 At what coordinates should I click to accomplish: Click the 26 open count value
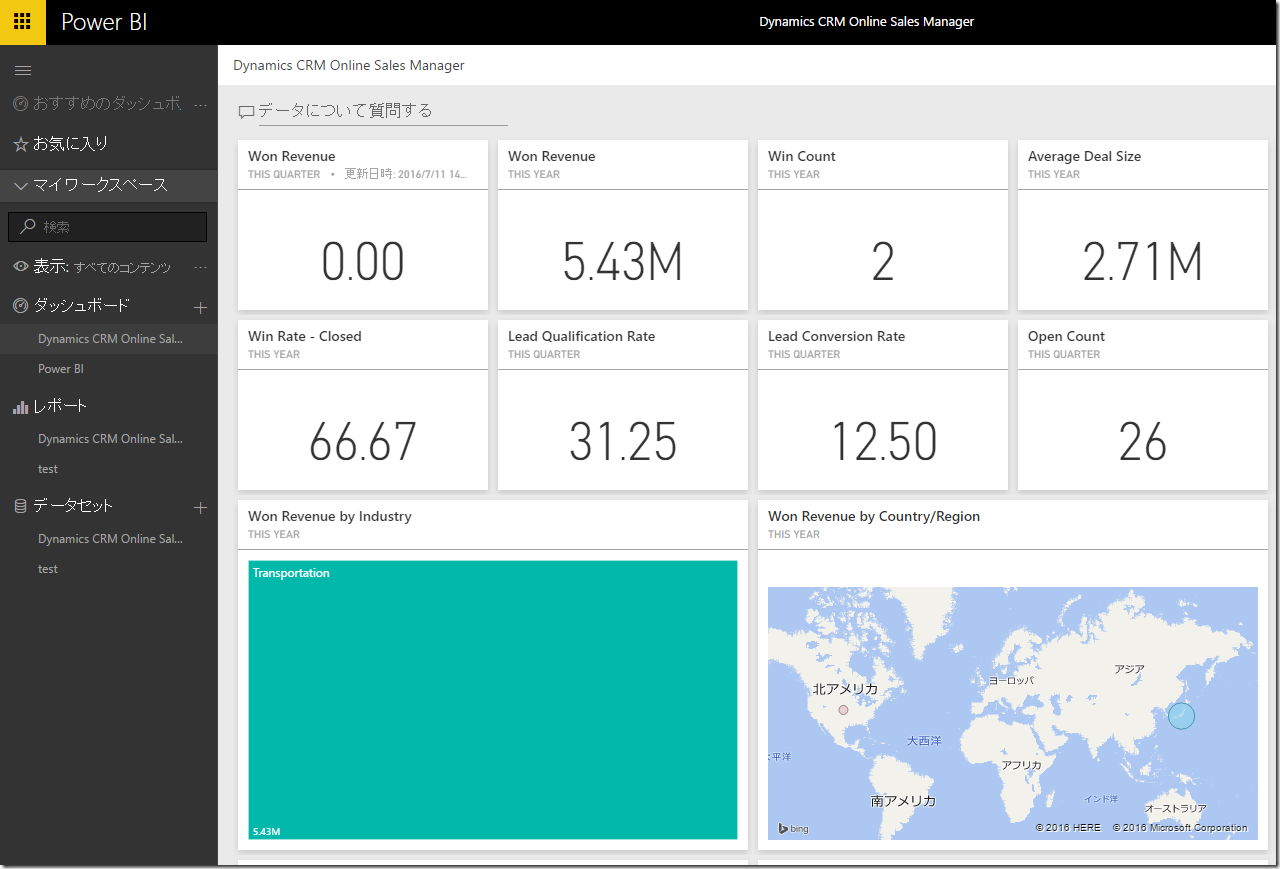1143,442
